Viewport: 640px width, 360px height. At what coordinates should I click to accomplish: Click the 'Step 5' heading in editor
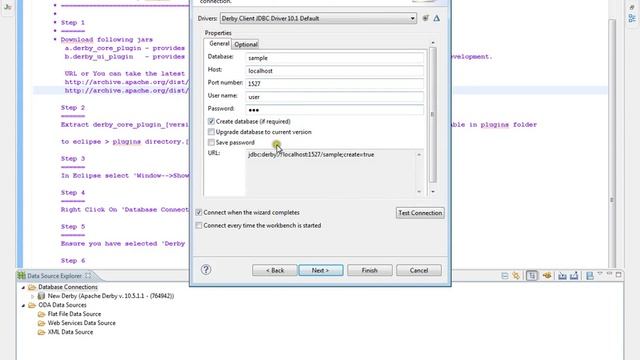pos(73,227)
